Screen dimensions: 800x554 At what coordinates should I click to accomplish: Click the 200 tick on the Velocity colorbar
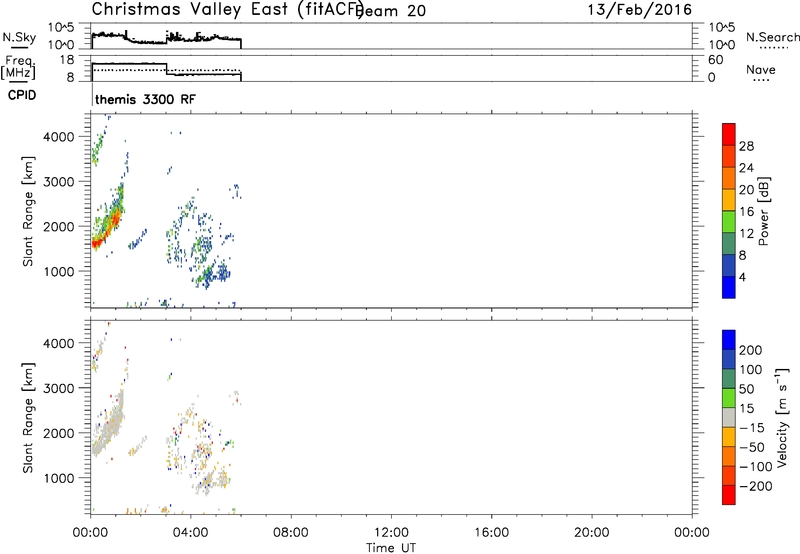pyautogui.click(x=751, y=350)
